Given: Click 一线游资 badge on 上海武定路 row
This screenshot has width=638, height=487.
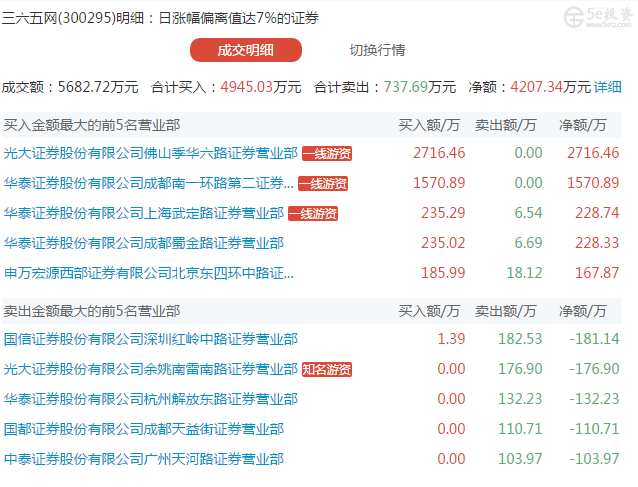Looking at the screenshot, I should (313, 214).
